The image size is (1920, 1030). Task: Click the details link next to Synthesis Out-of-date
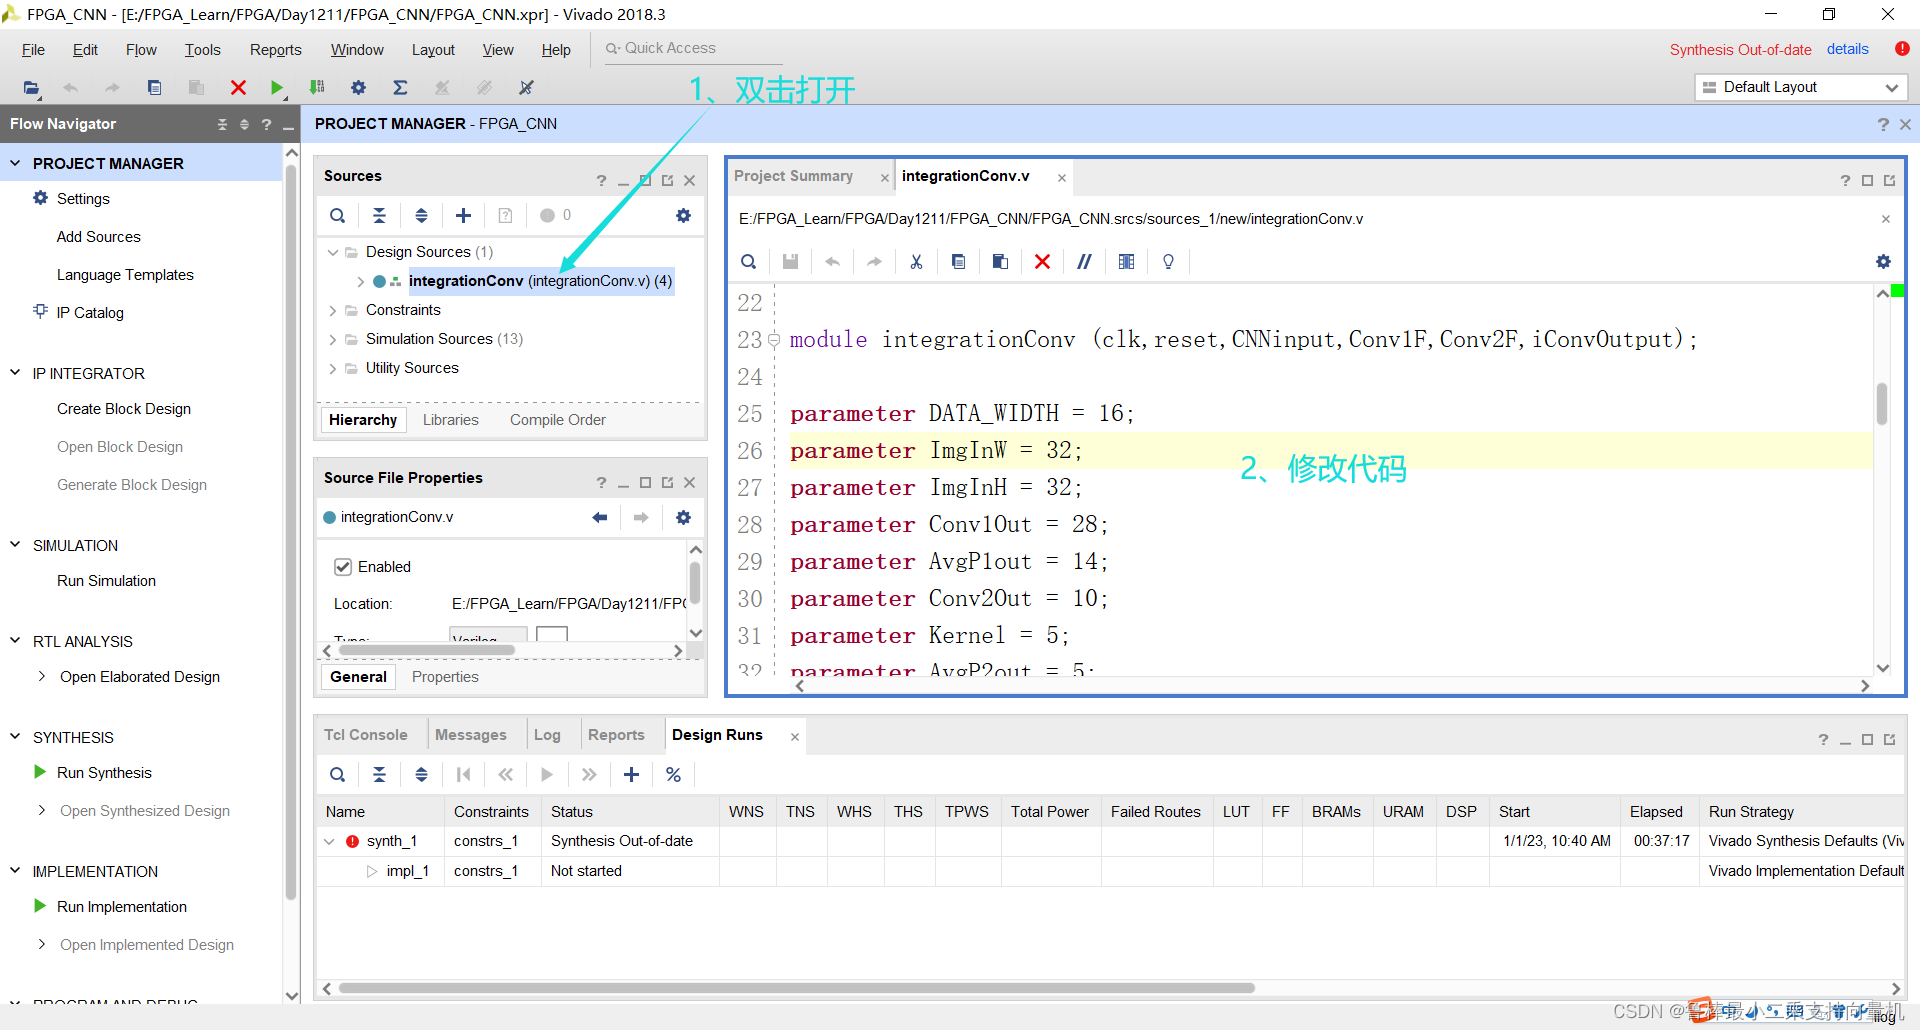(x=1848, y=48)
